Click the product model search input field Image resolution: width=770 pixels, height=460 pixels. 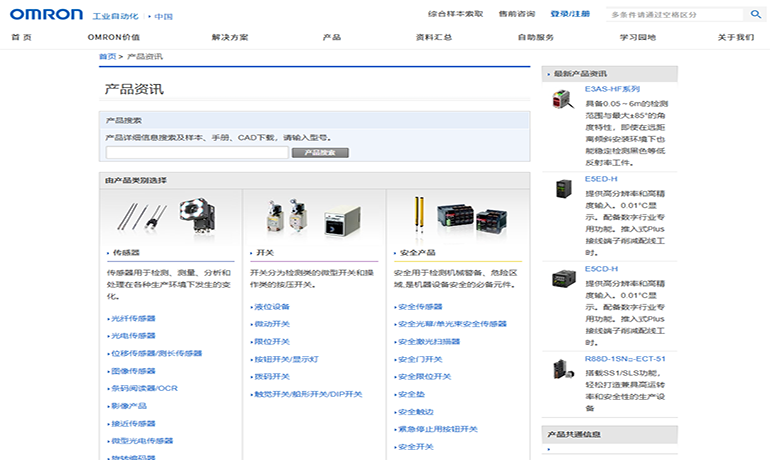coord(197,153)
